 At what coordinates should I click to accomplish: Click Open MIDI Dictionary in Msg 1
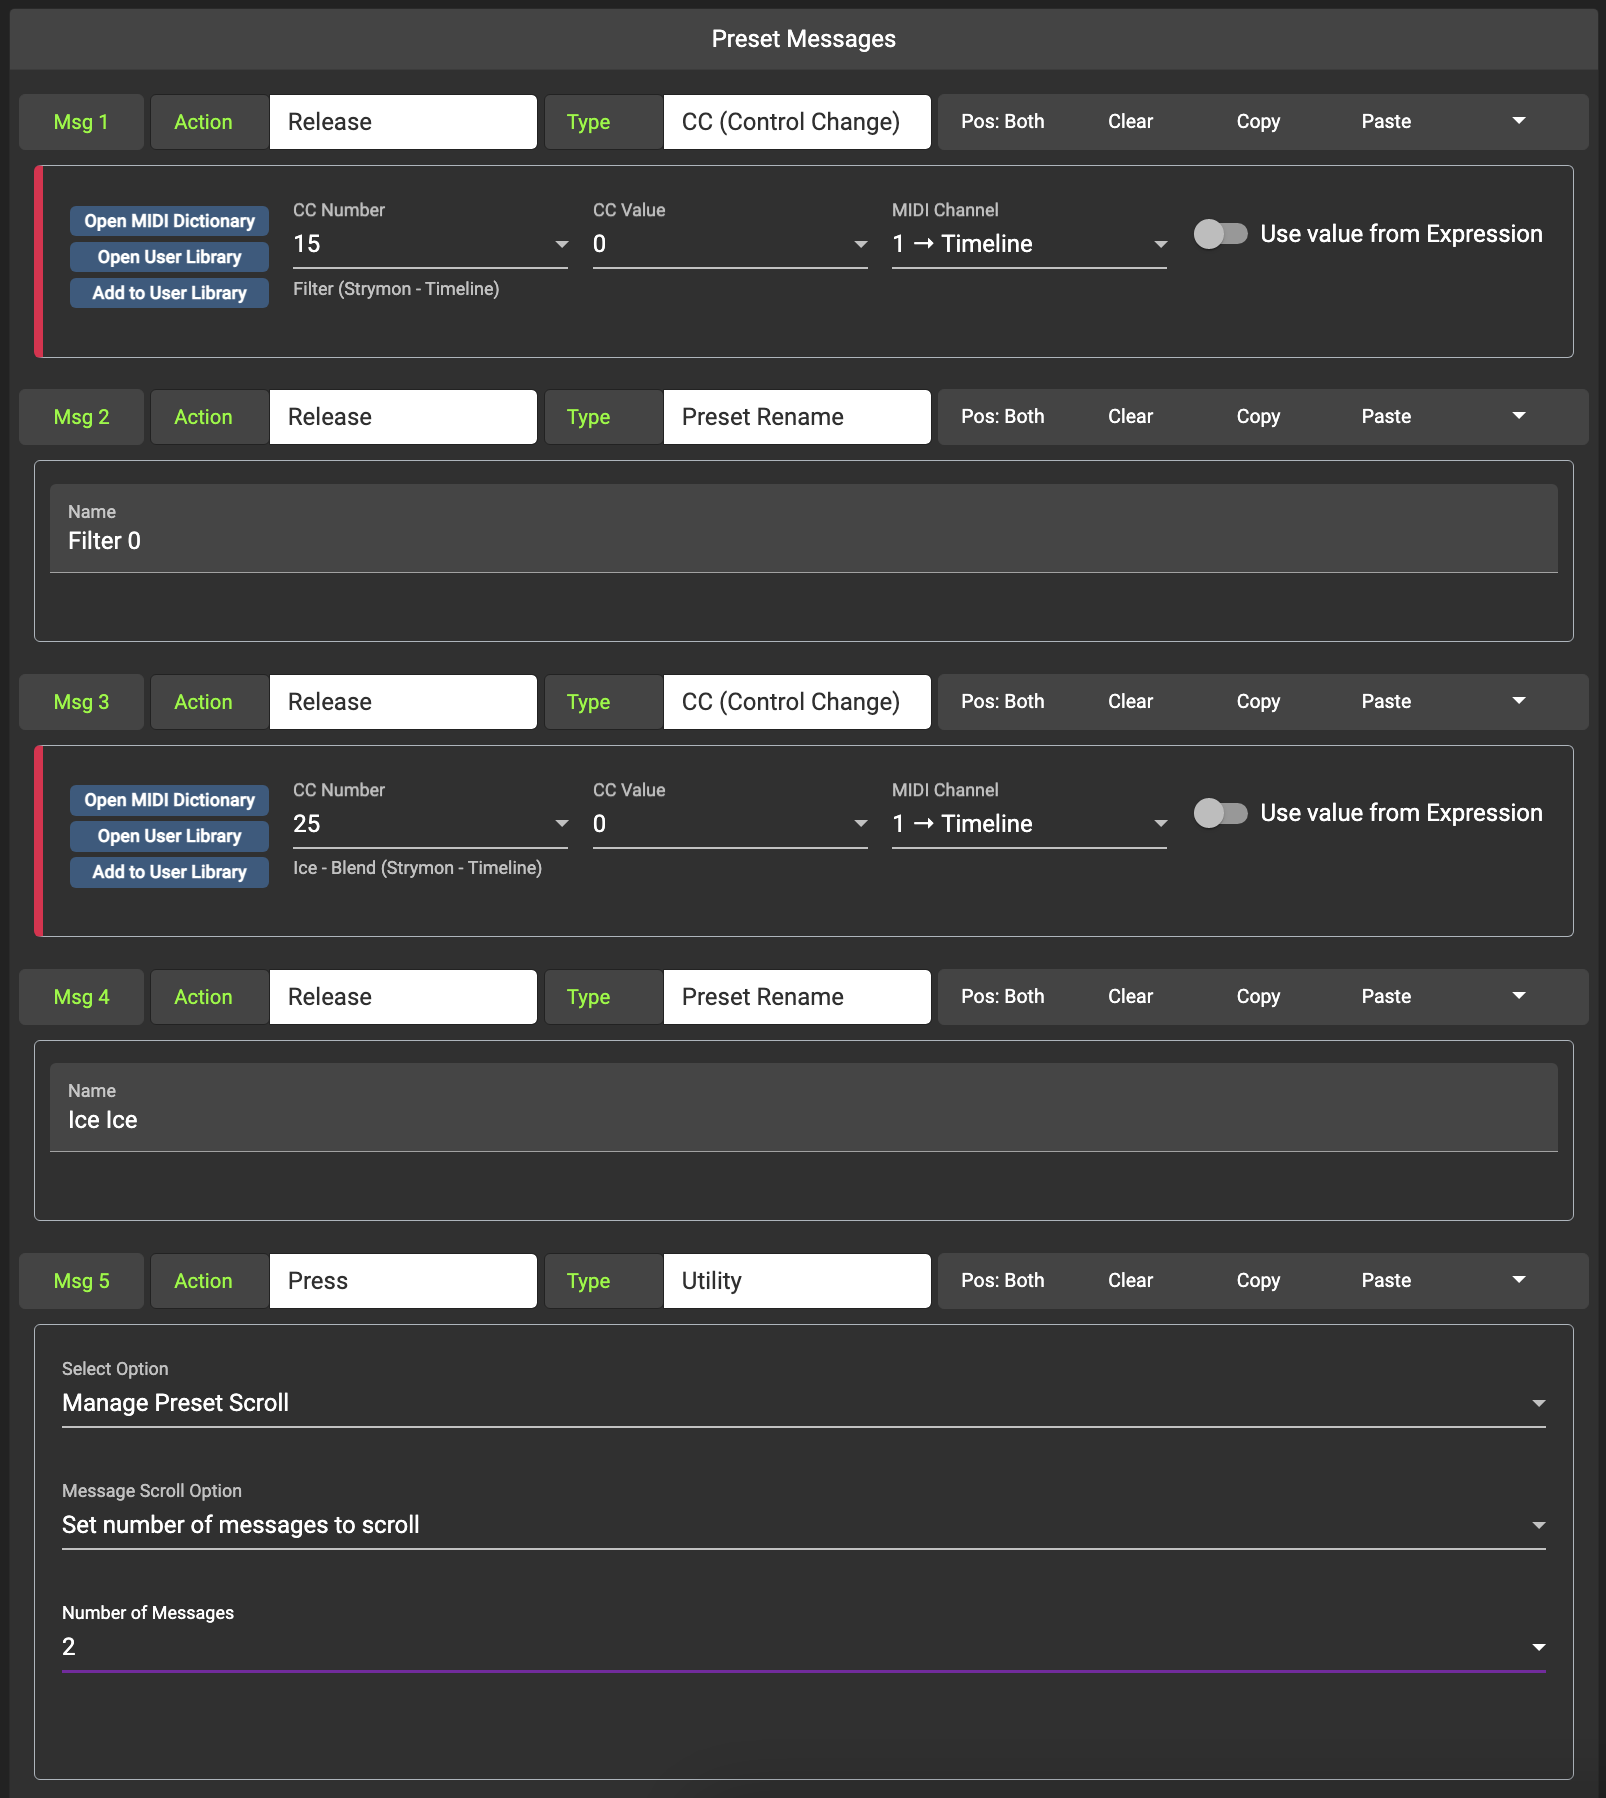tap(169, 221)
